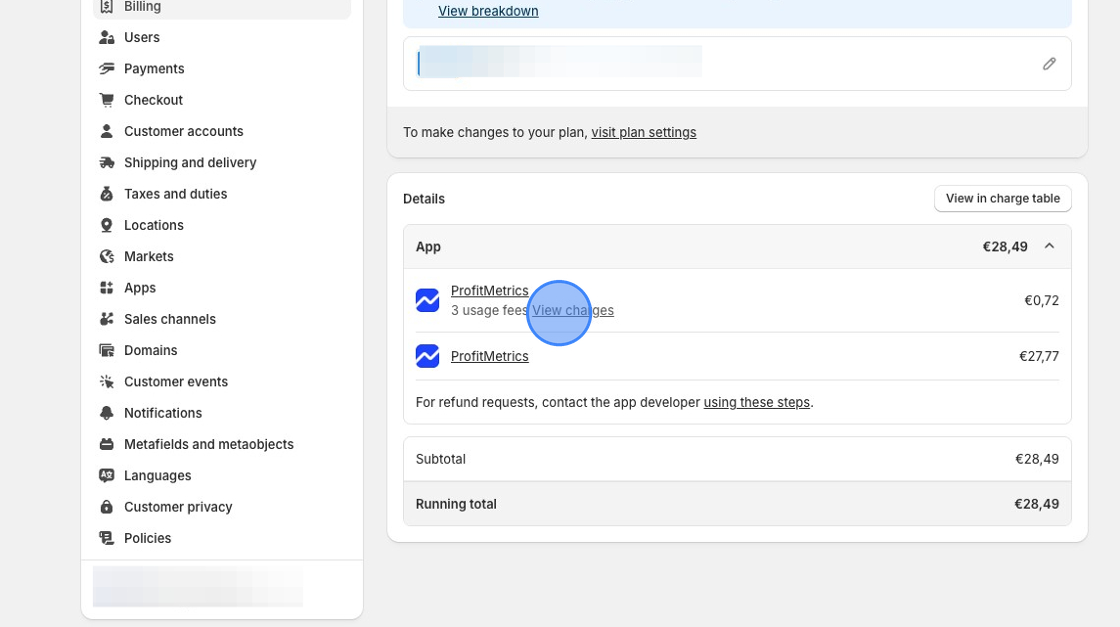Click the Policies icon
The image size is (1120, 627).
pos(106,538)
